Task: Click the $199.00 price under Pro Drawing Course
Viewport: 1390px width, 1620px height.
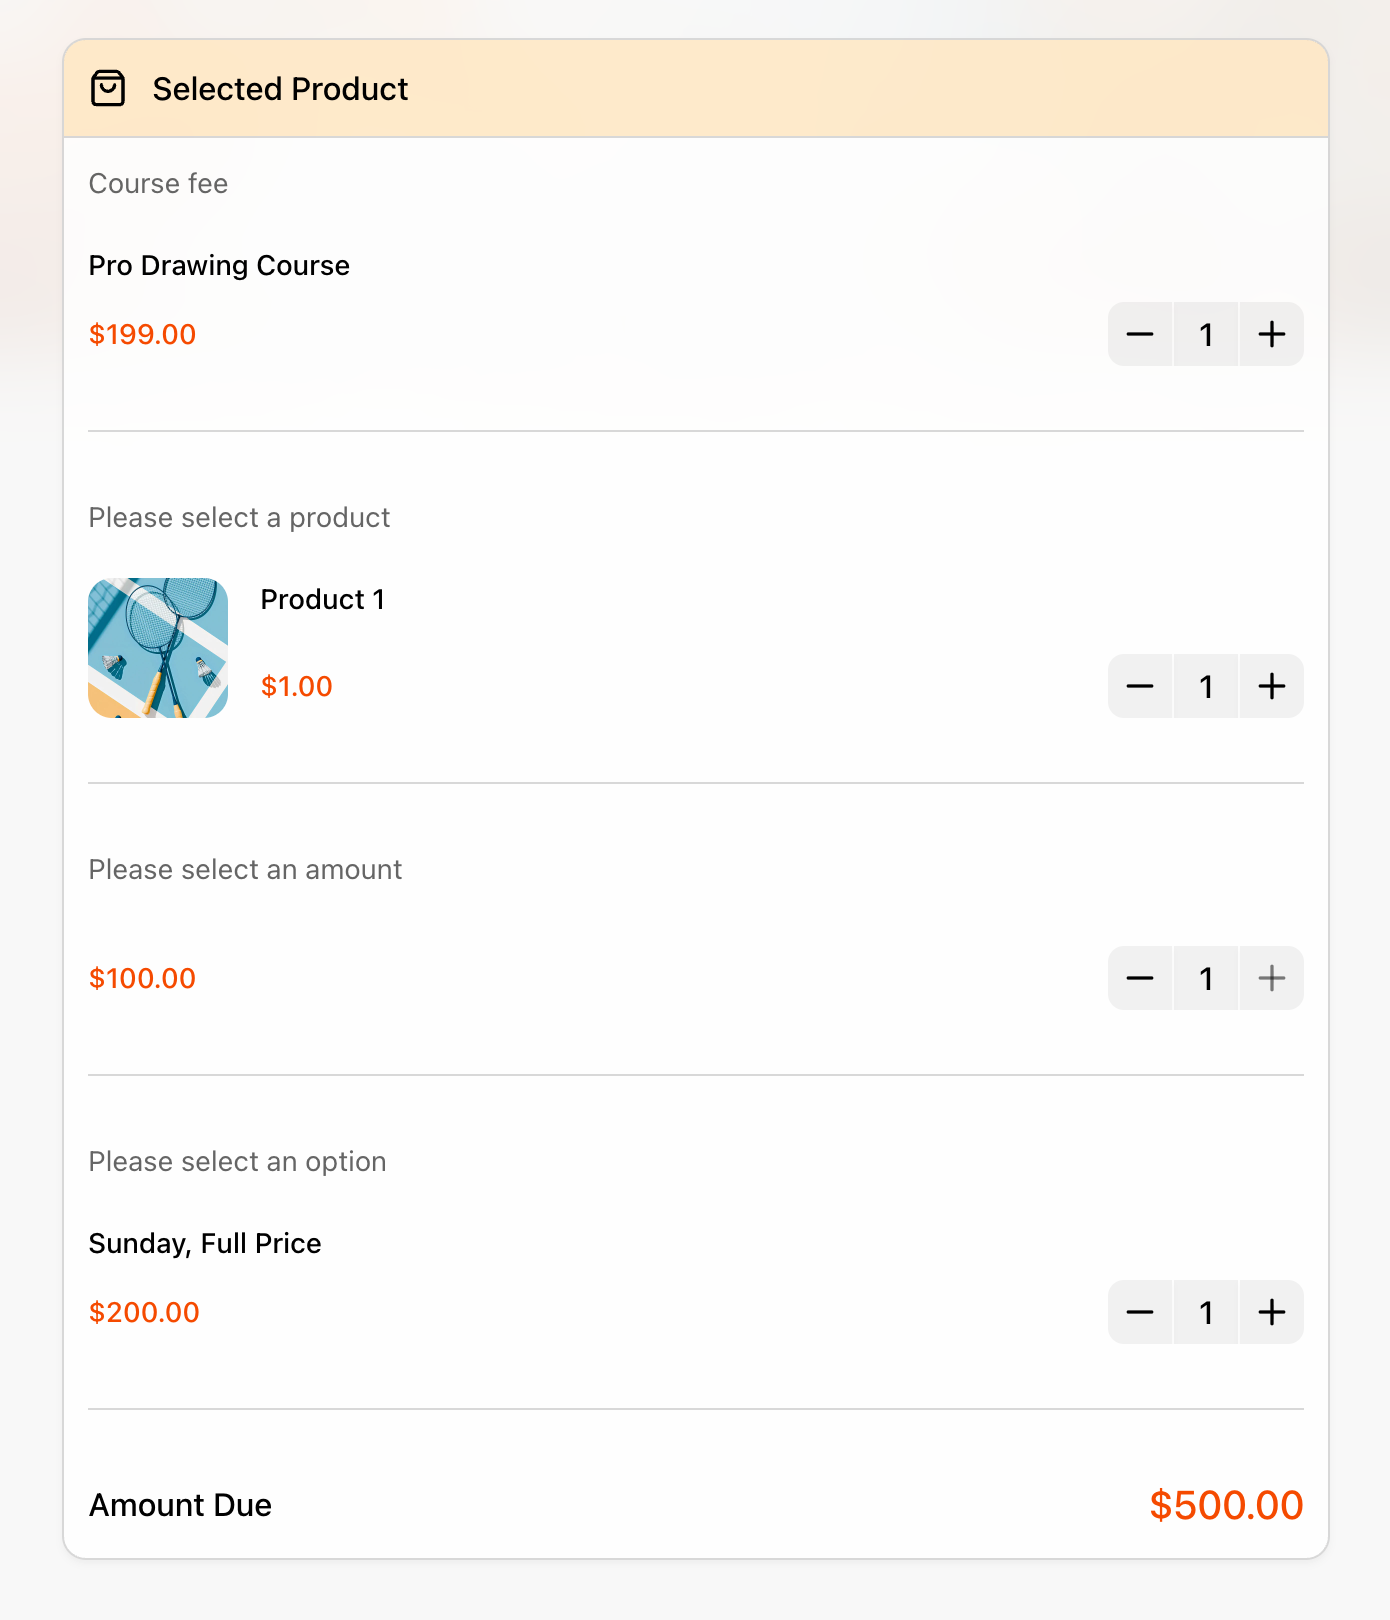Action: [x=142, y=334]
